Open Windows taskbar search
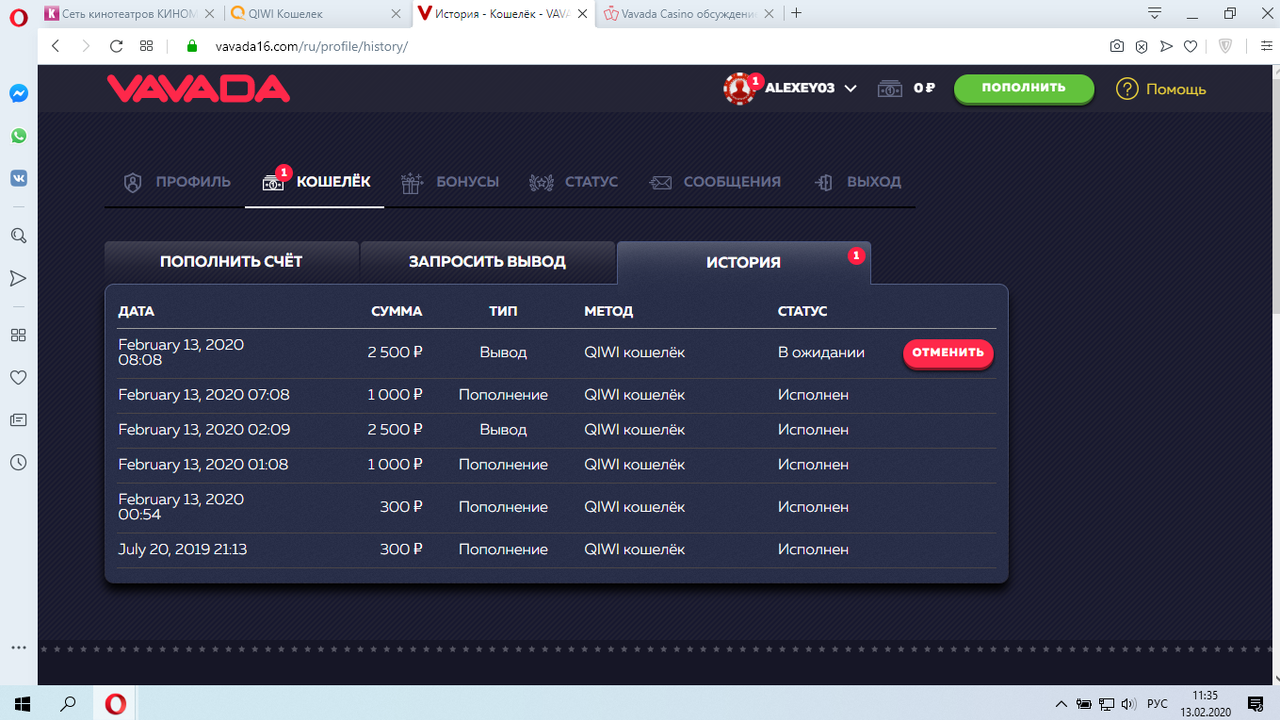The width and height of the screenshot is (1280, 720). click(x=68, y=704)
